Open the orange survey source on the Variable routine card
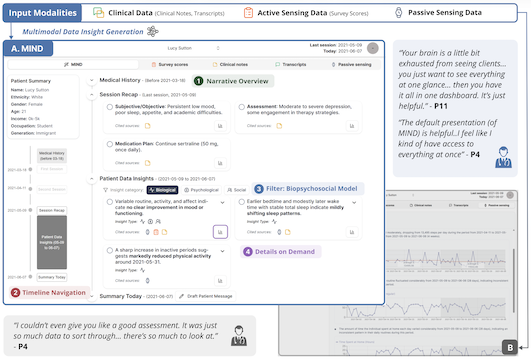The width and height of the screenshot is (531, 360). click(156, 232)
